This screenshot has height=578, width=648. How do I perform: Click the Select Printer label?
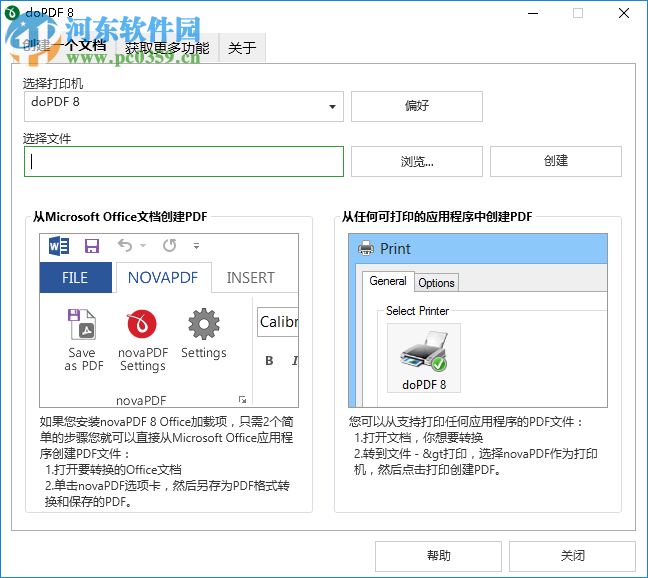point(417,311)
